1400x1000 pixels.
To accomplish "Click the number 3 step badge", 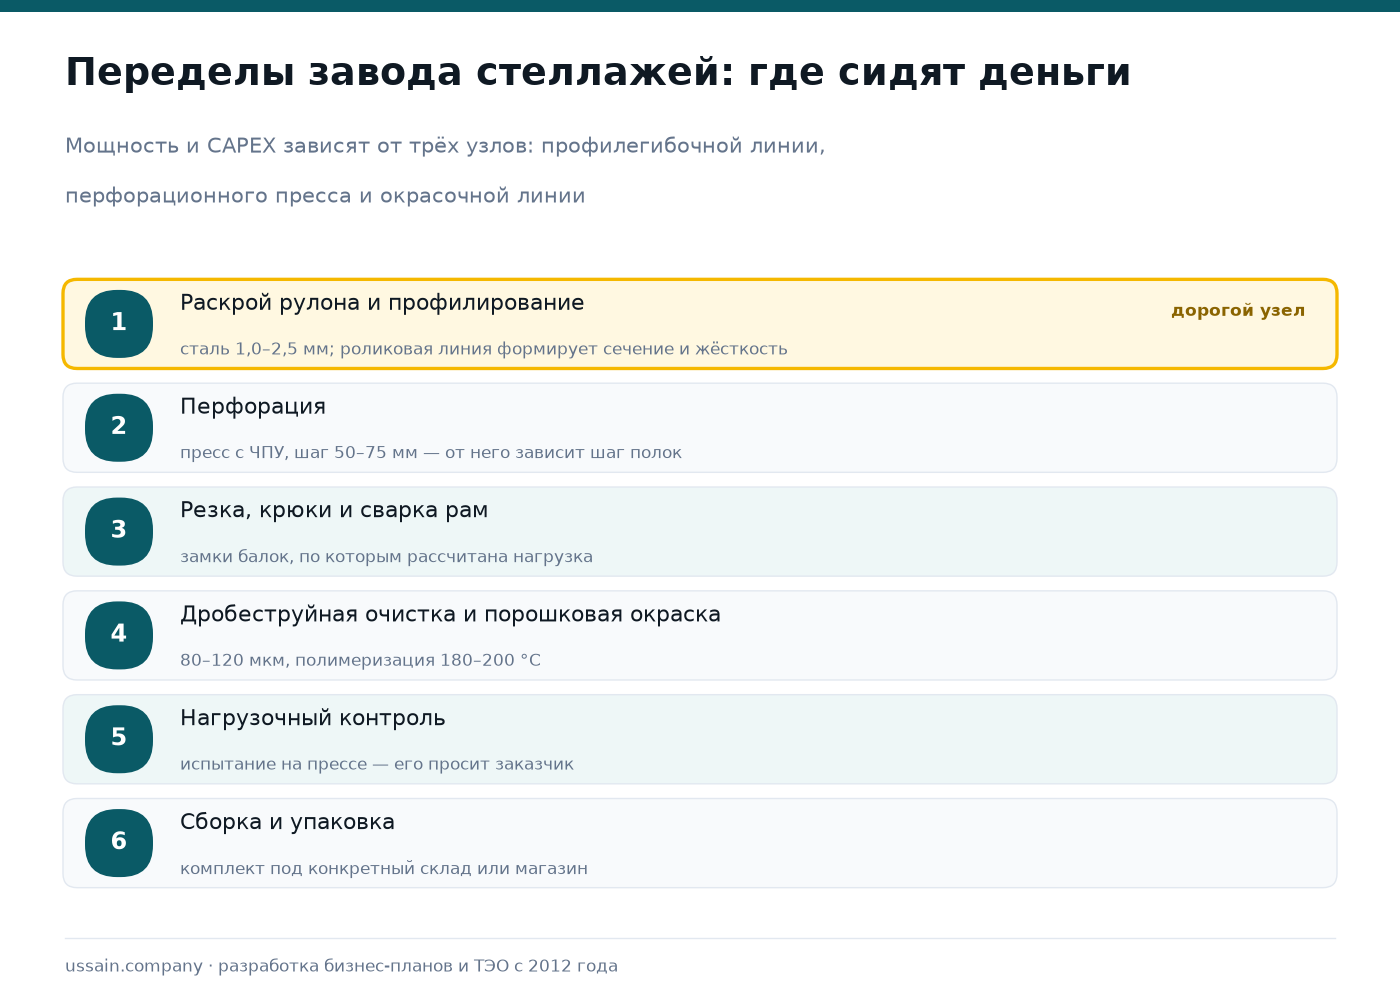I will 119,532.
